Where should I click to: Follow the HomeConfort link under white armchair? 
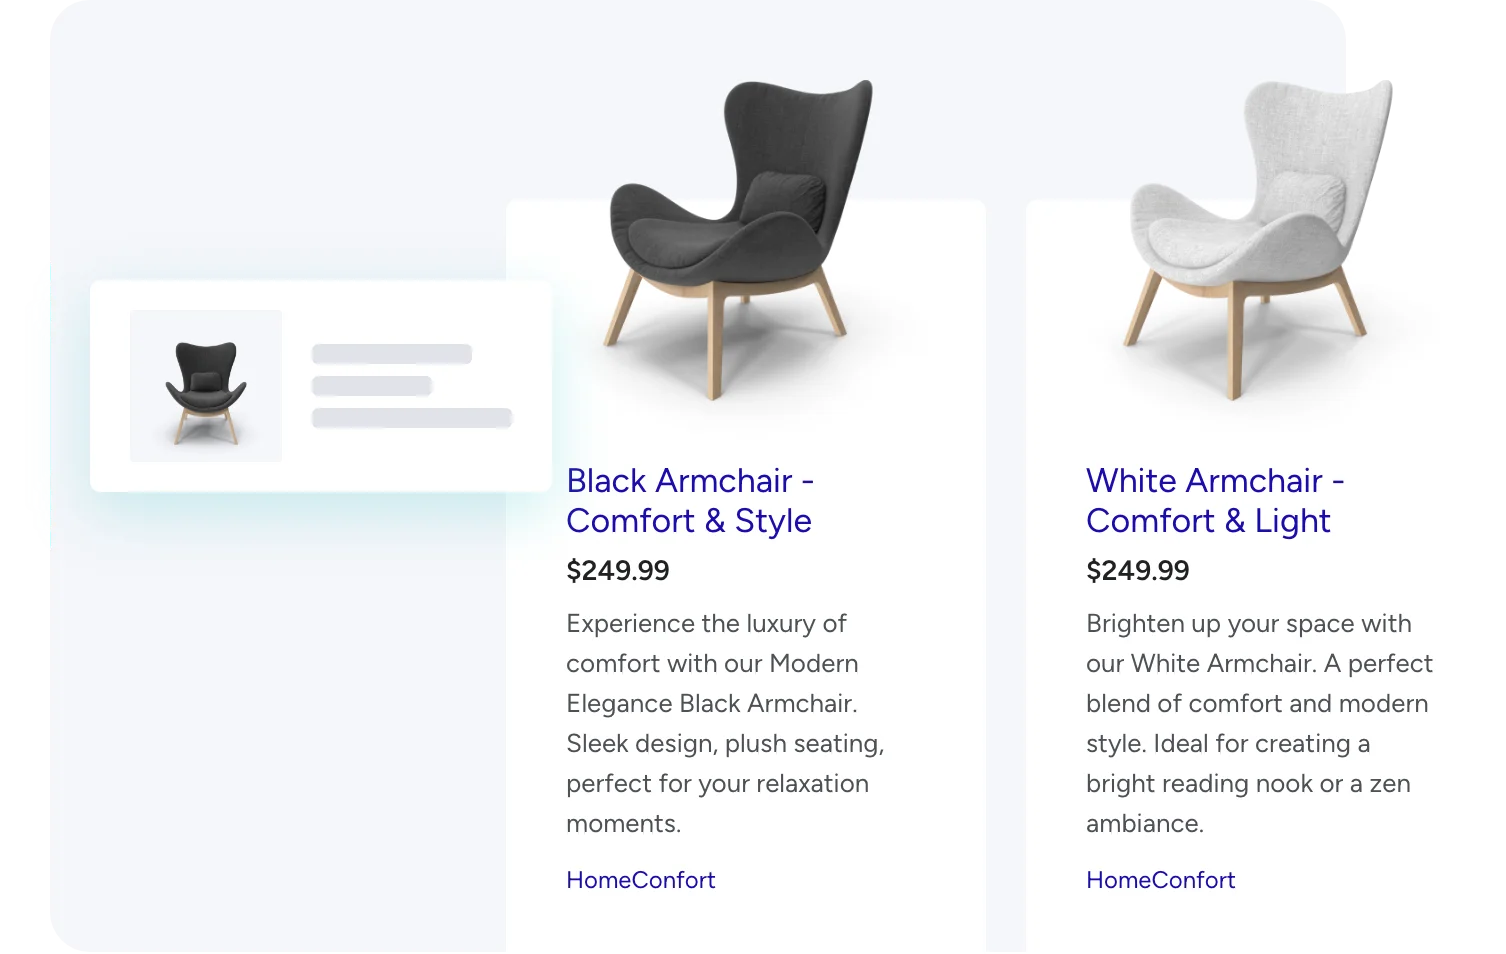1160,880
